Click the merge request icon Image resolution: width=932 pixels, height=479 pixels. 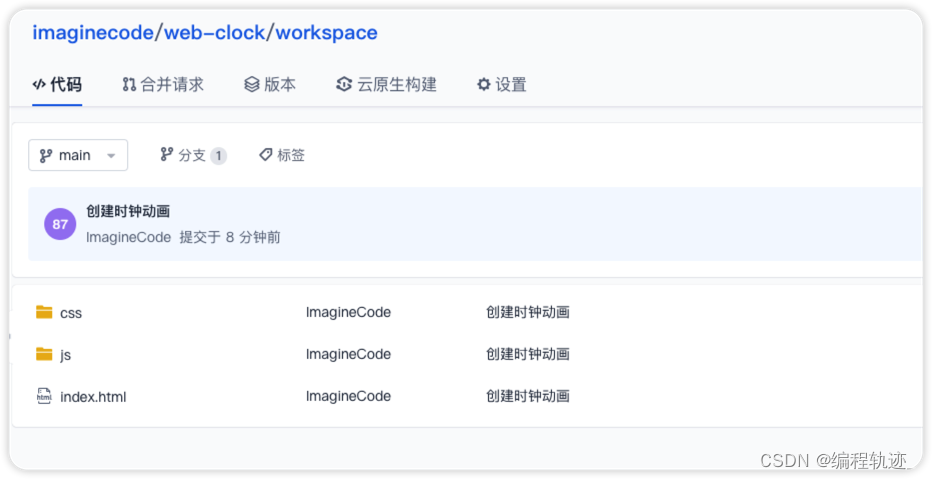click(129, 84)
